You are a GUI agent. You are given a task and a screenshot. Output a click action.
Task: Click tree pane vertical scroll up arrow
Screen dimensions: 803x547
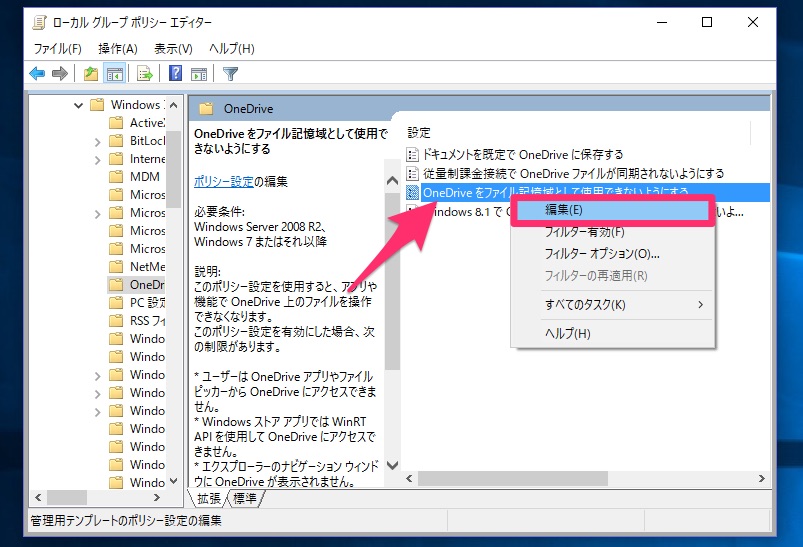(174, 105)
